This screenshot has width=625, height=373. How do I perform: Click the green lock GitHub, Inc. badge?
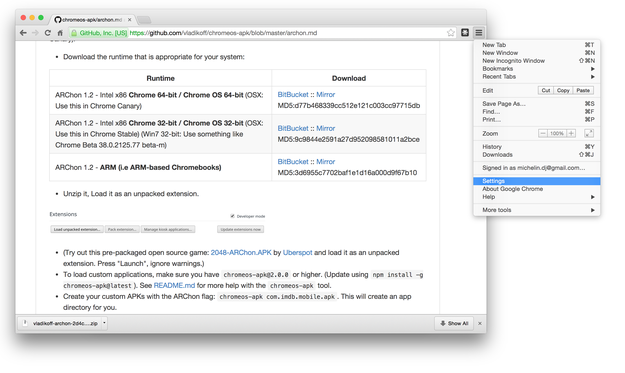click(x=99, y=33)
